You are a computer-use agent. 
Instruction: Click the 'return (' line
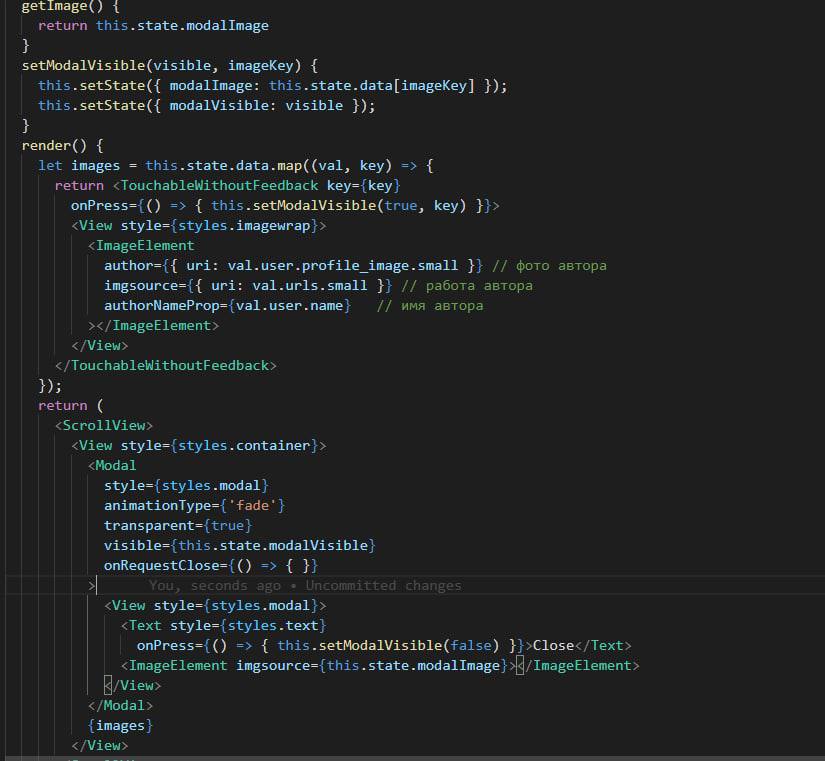[x=71, y=406]
